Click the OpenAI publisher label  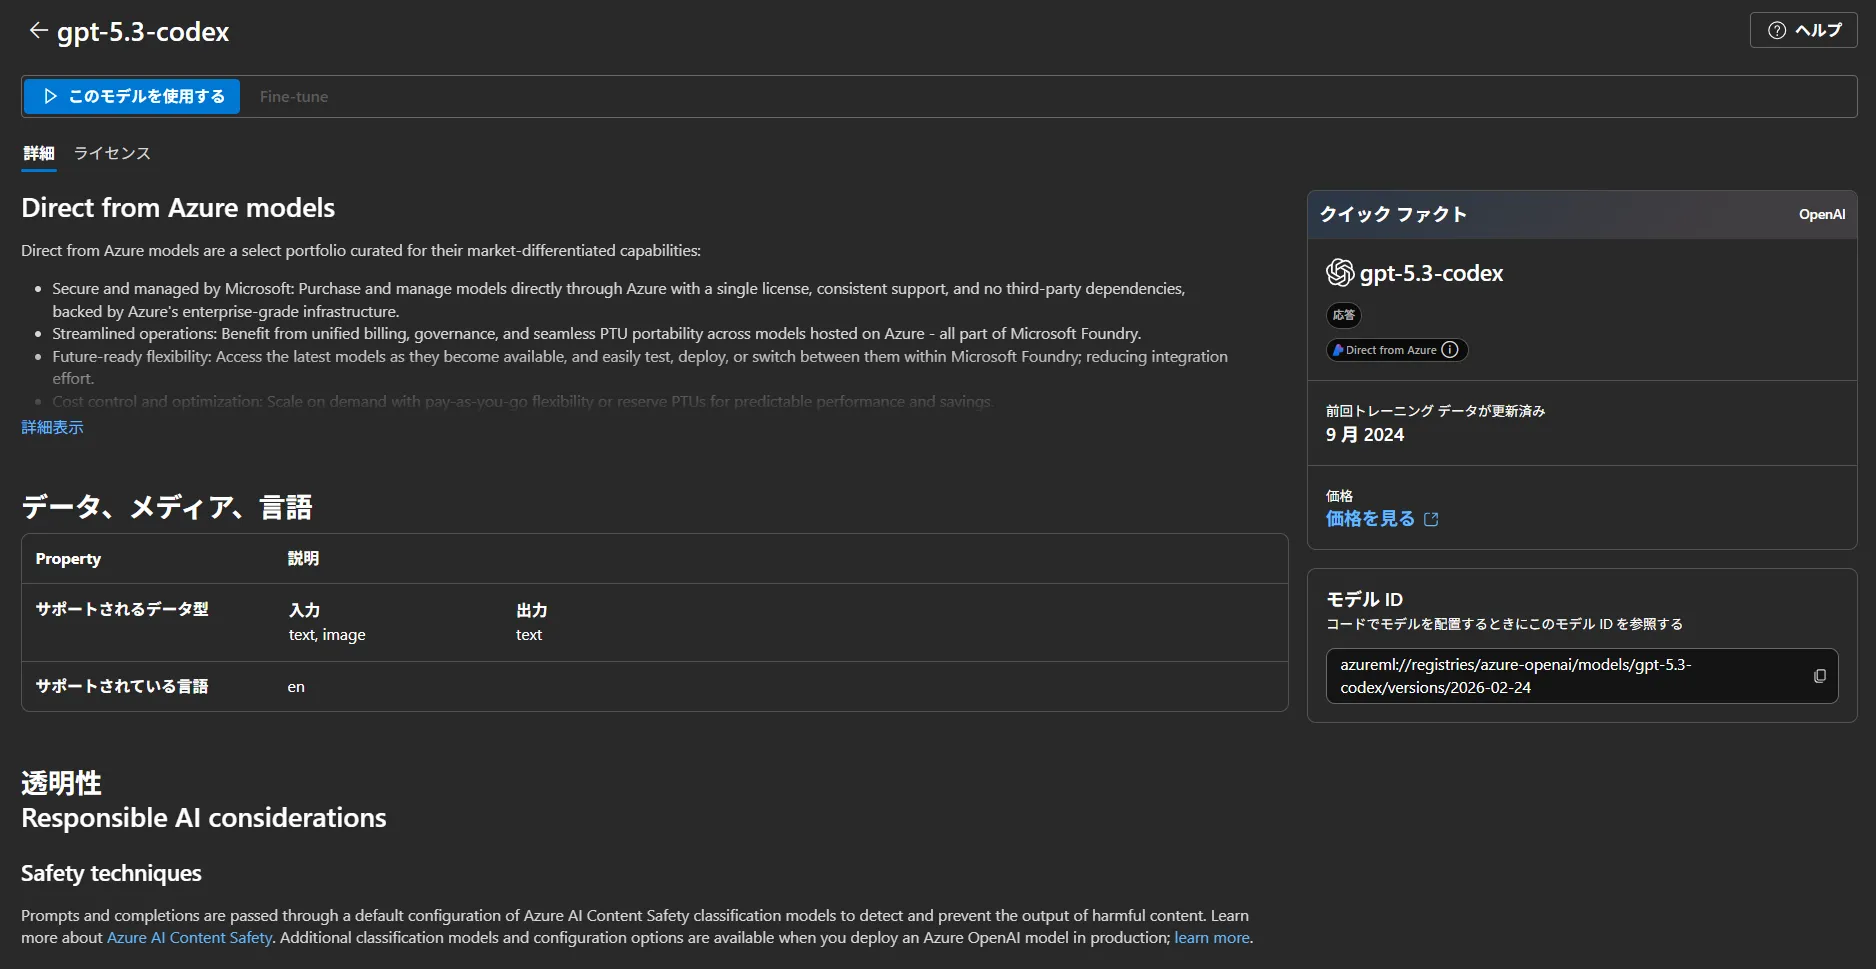[x=1822, y=214]
